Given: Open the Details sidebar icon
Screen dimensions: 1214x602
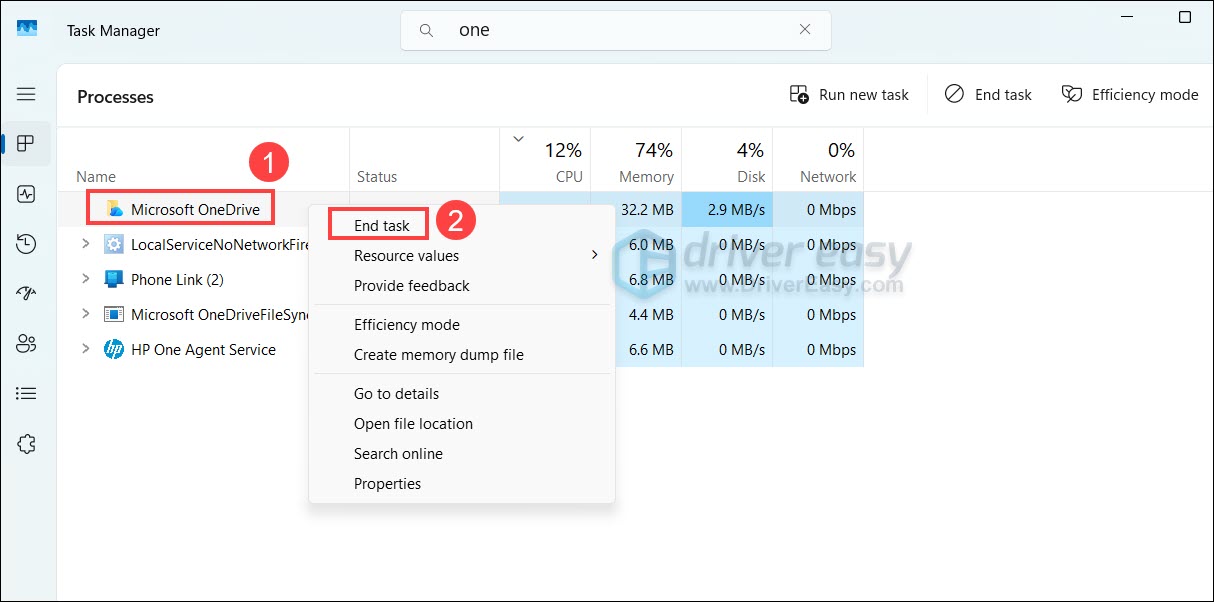Looking at the screenshot, I should coord(26,394).
